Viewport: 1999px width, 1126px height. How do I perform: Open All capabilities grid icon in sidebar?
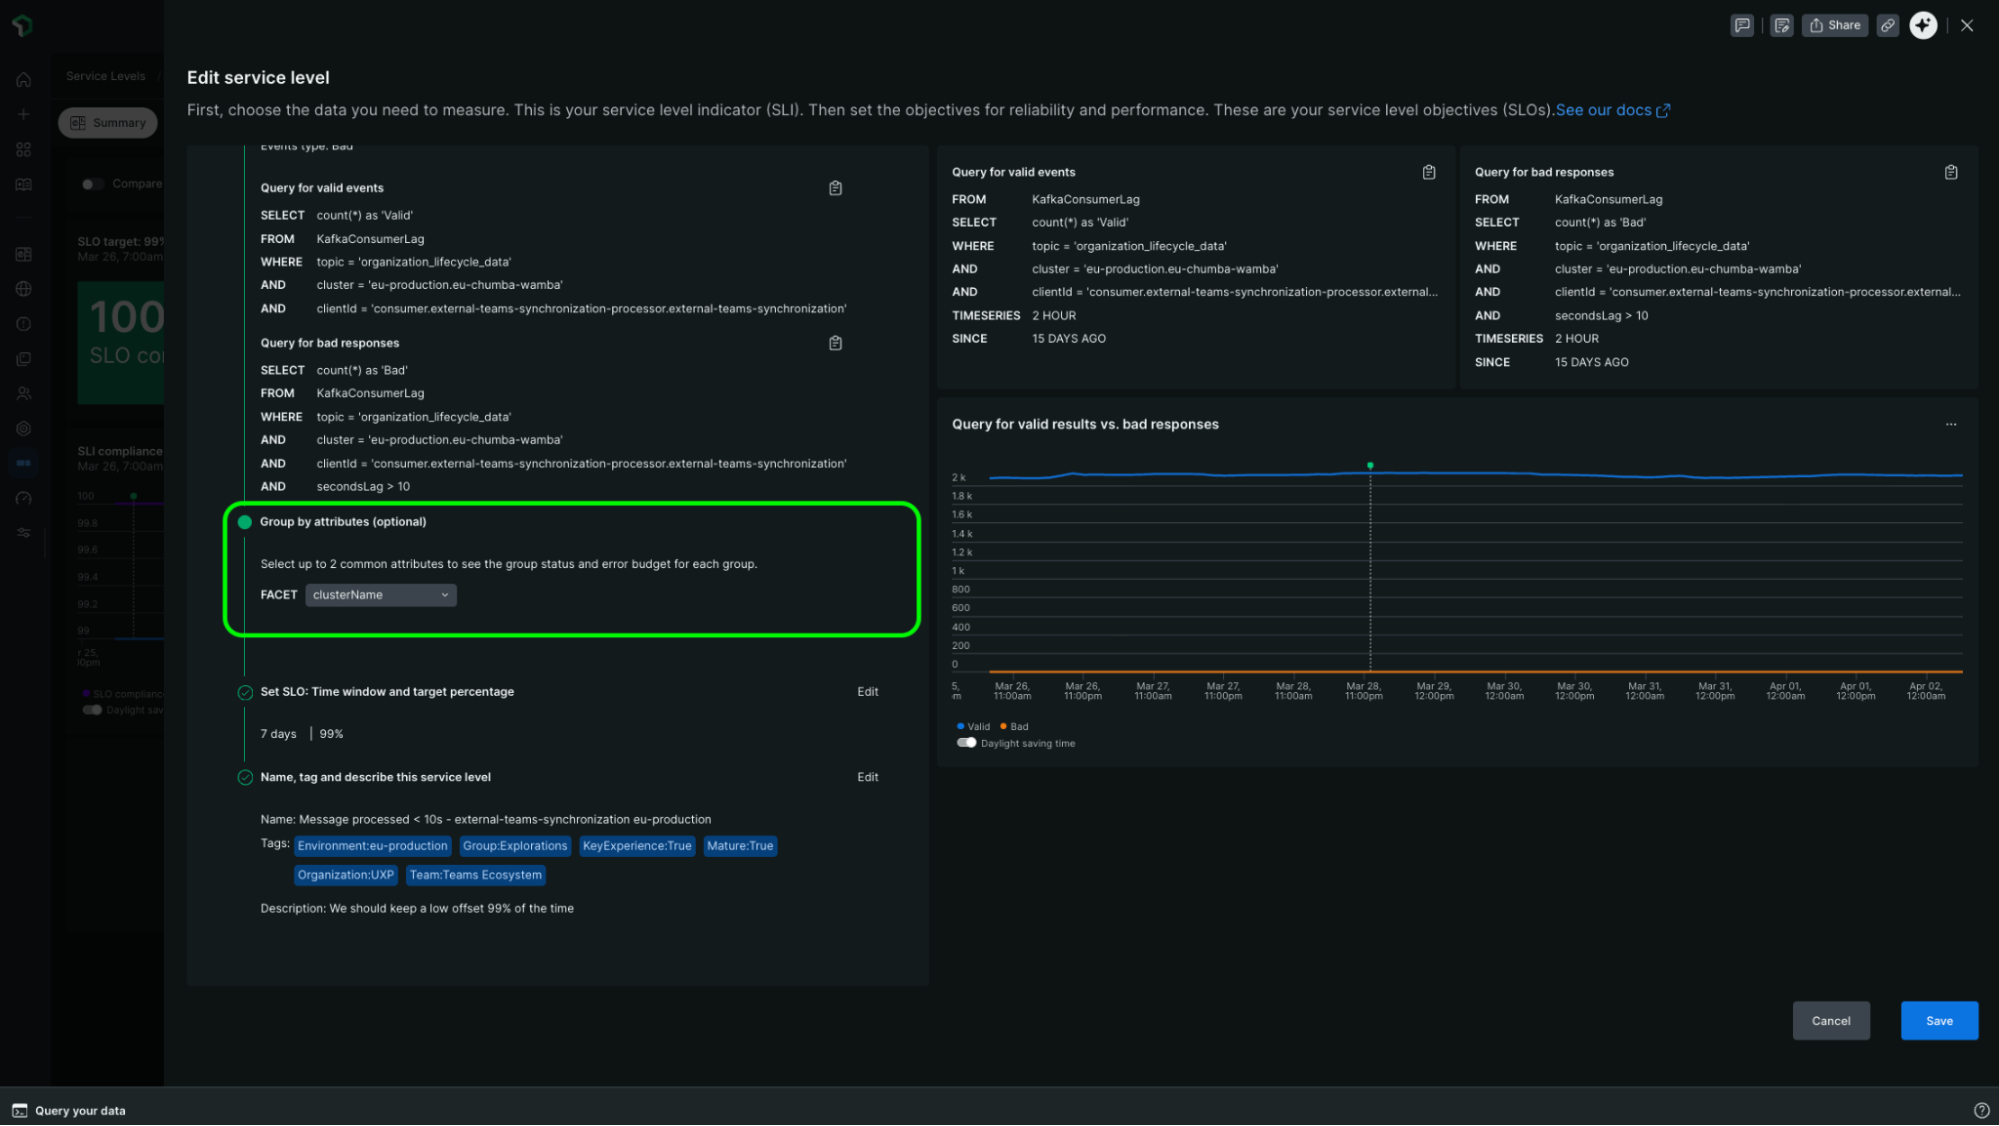(24, 150)
